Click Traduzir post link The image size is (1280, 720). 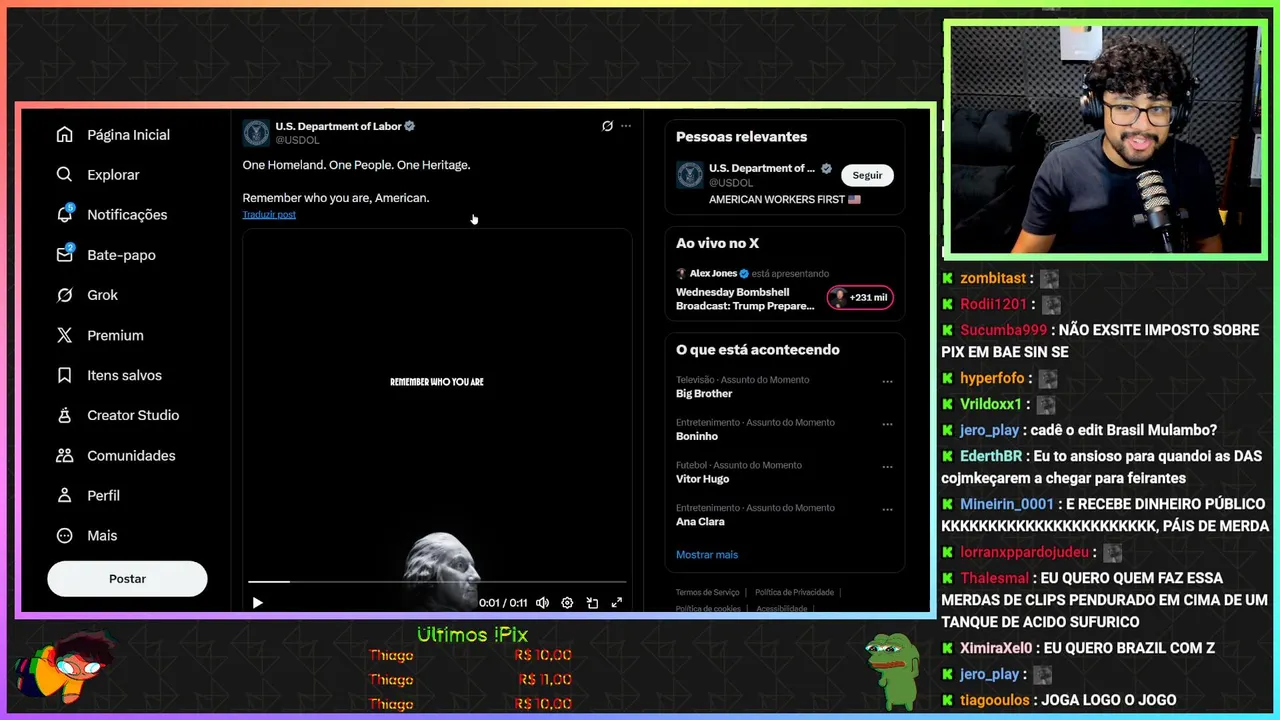tap(269, 214)
